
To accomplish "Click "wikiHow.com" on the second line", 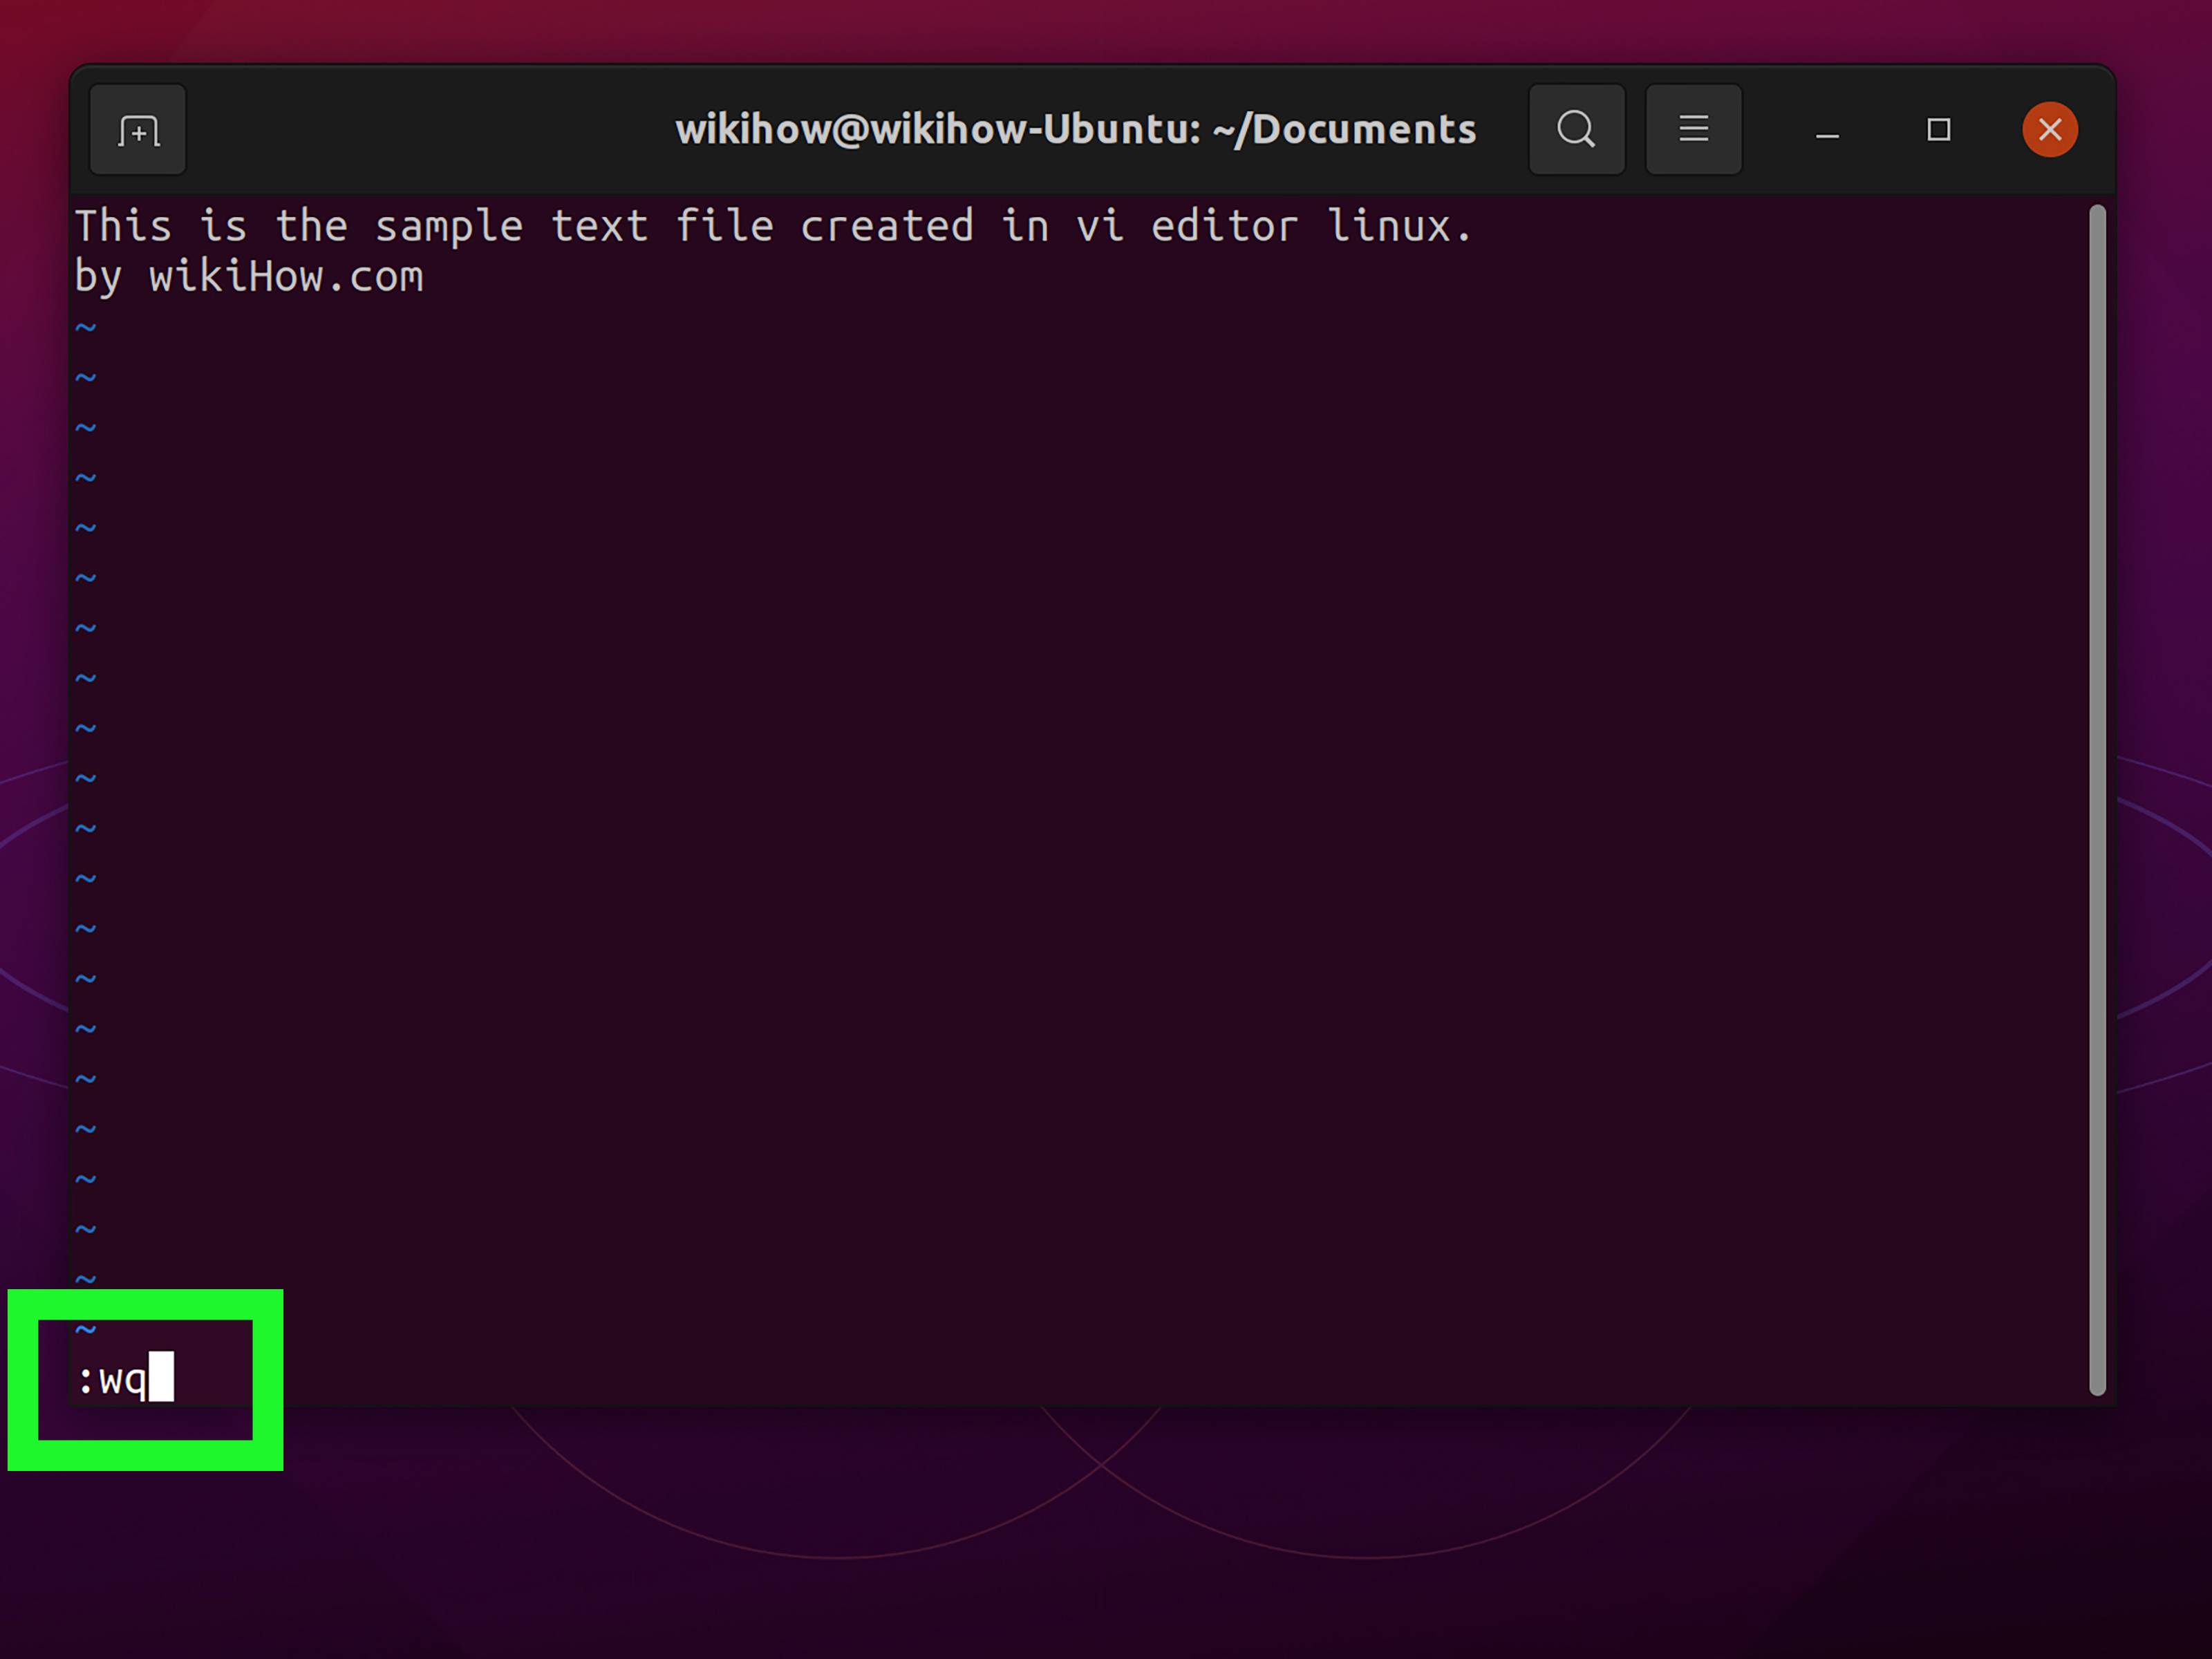I will point(286,277).
